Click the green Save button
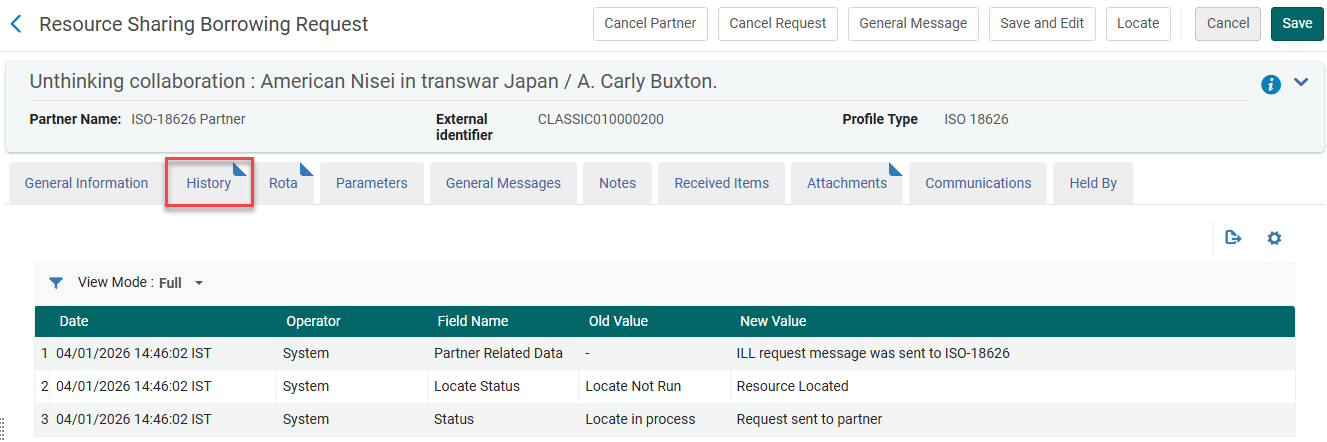 click(x=1297, y=24)
